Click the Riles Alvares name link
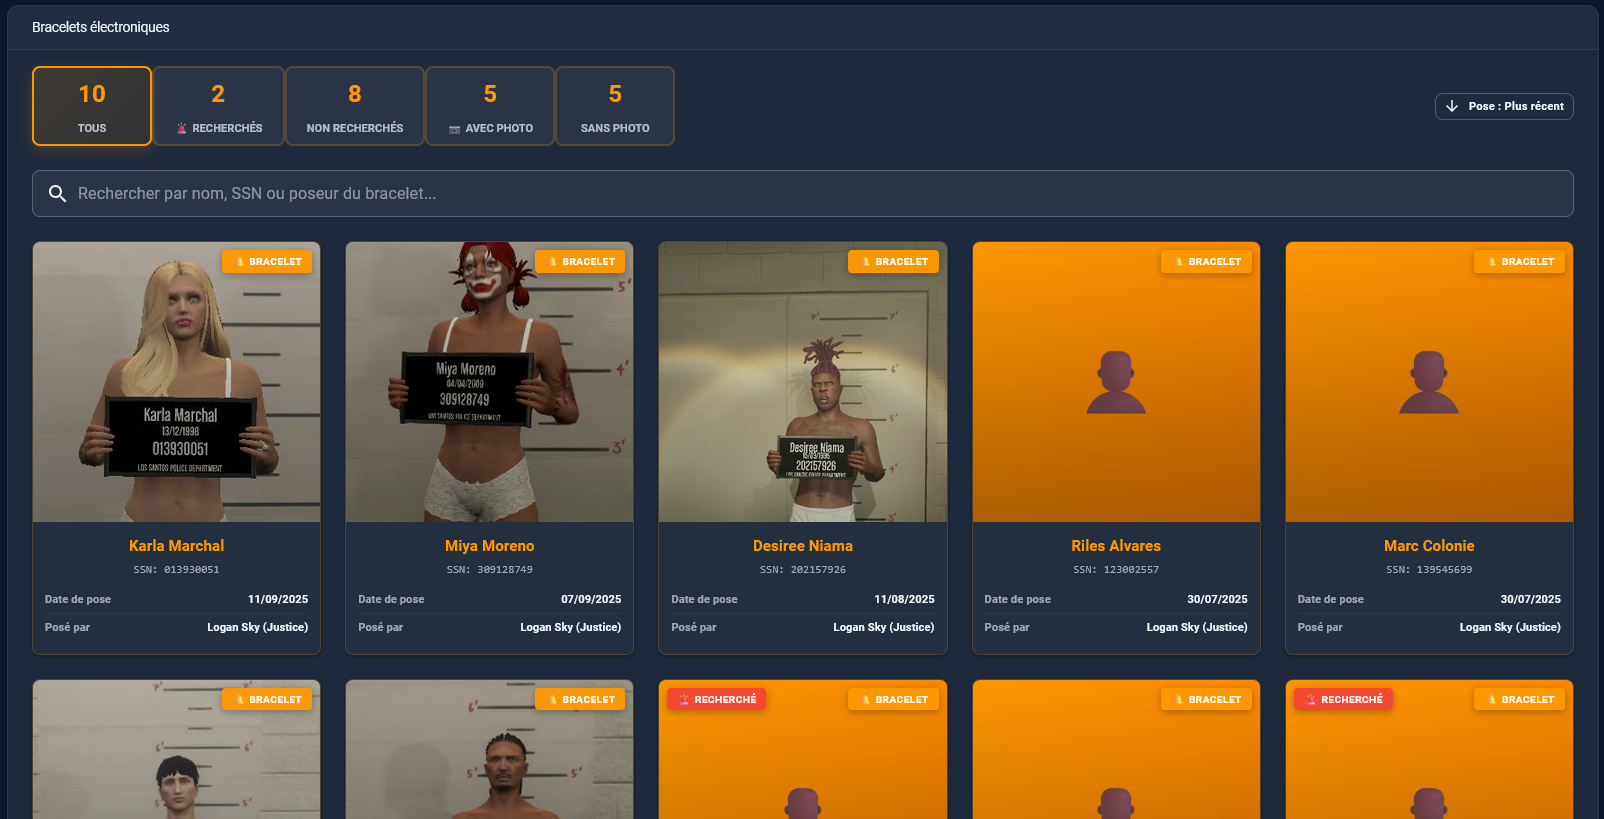Viewport: 1604px width, 819px height. coord(1115,546)
